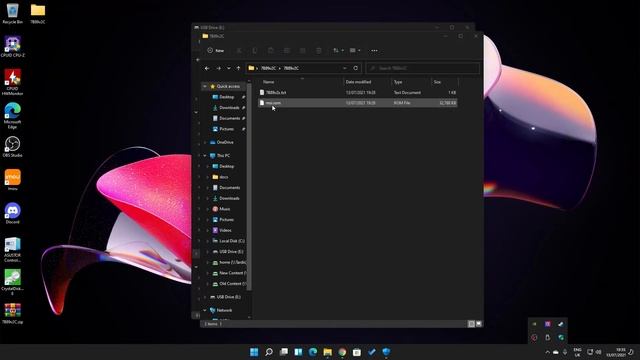640x360 pixels.
Task: Open taskbar Search magnifier
Action: coord(269,352)
